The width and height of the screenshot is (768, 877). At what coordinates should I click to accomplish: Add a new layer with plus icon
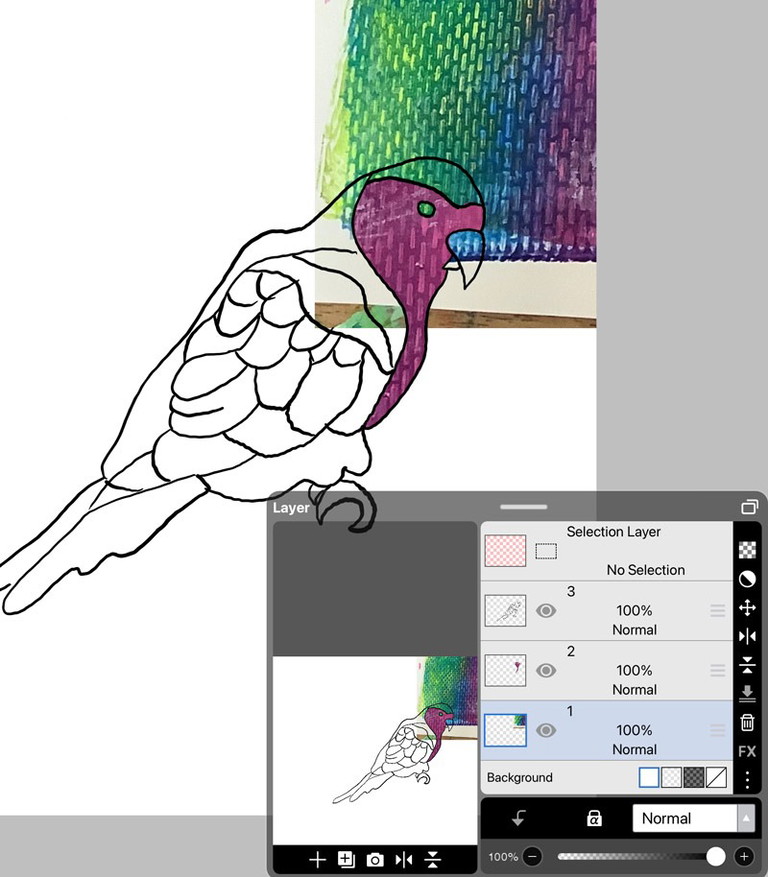317,859
